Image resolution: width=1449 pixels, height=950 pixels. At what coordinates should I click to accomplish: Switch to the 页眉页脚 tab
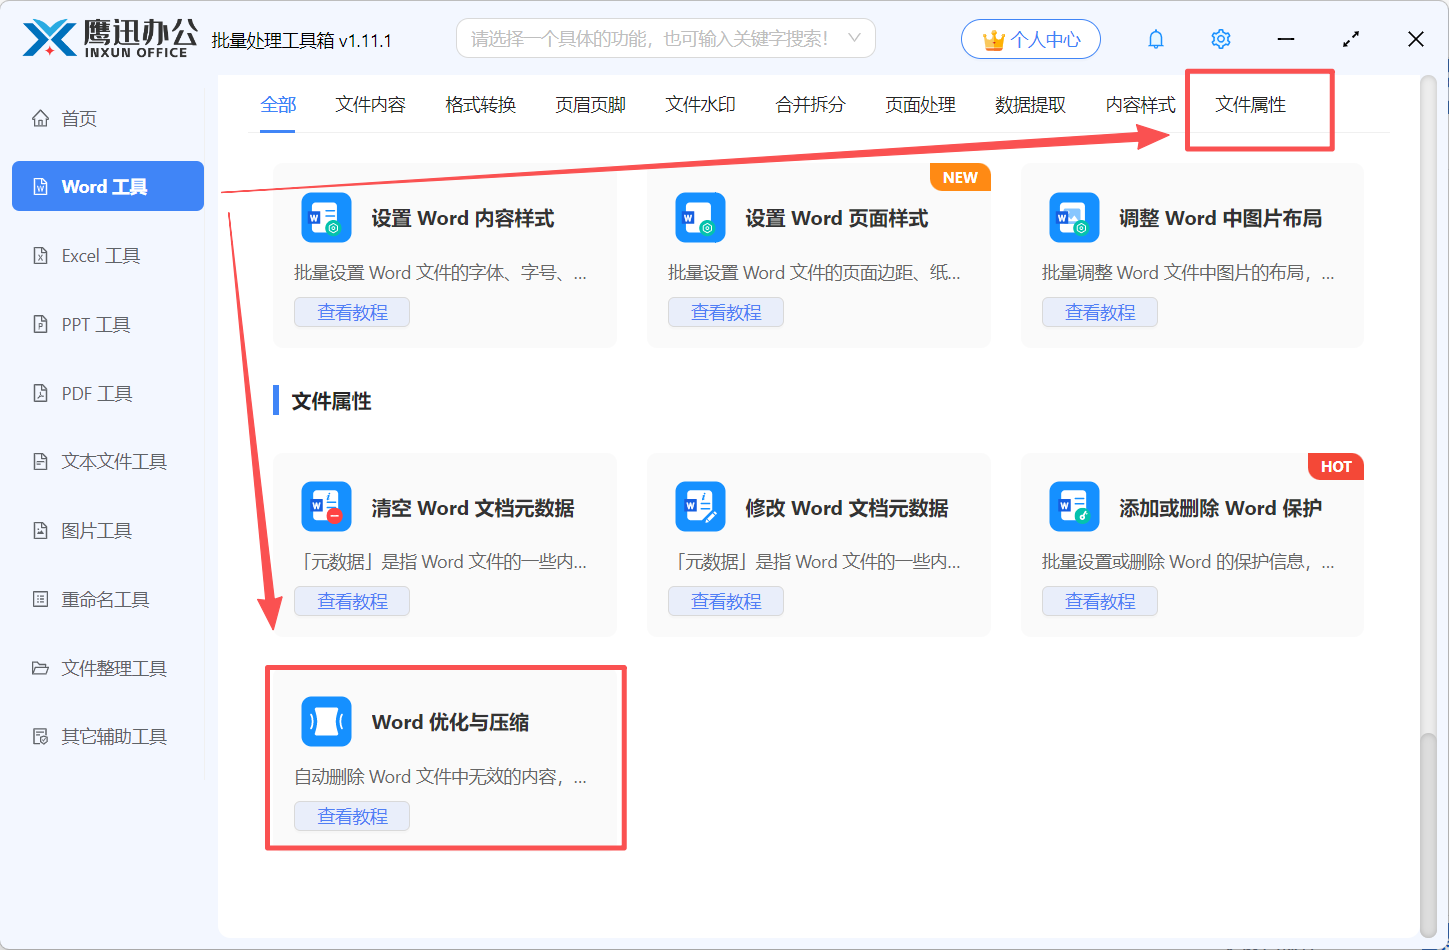(591, 105)
